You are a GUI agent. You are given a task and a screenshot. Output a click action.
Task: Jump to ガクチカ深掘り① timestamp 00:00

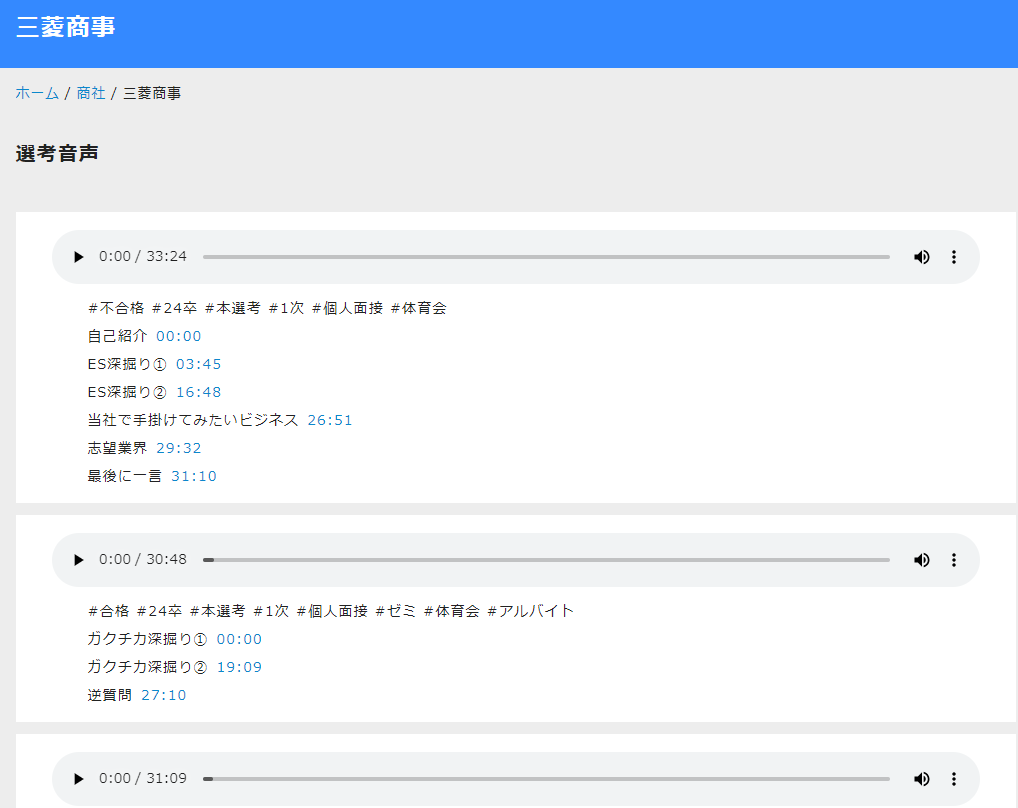[239, 639]
